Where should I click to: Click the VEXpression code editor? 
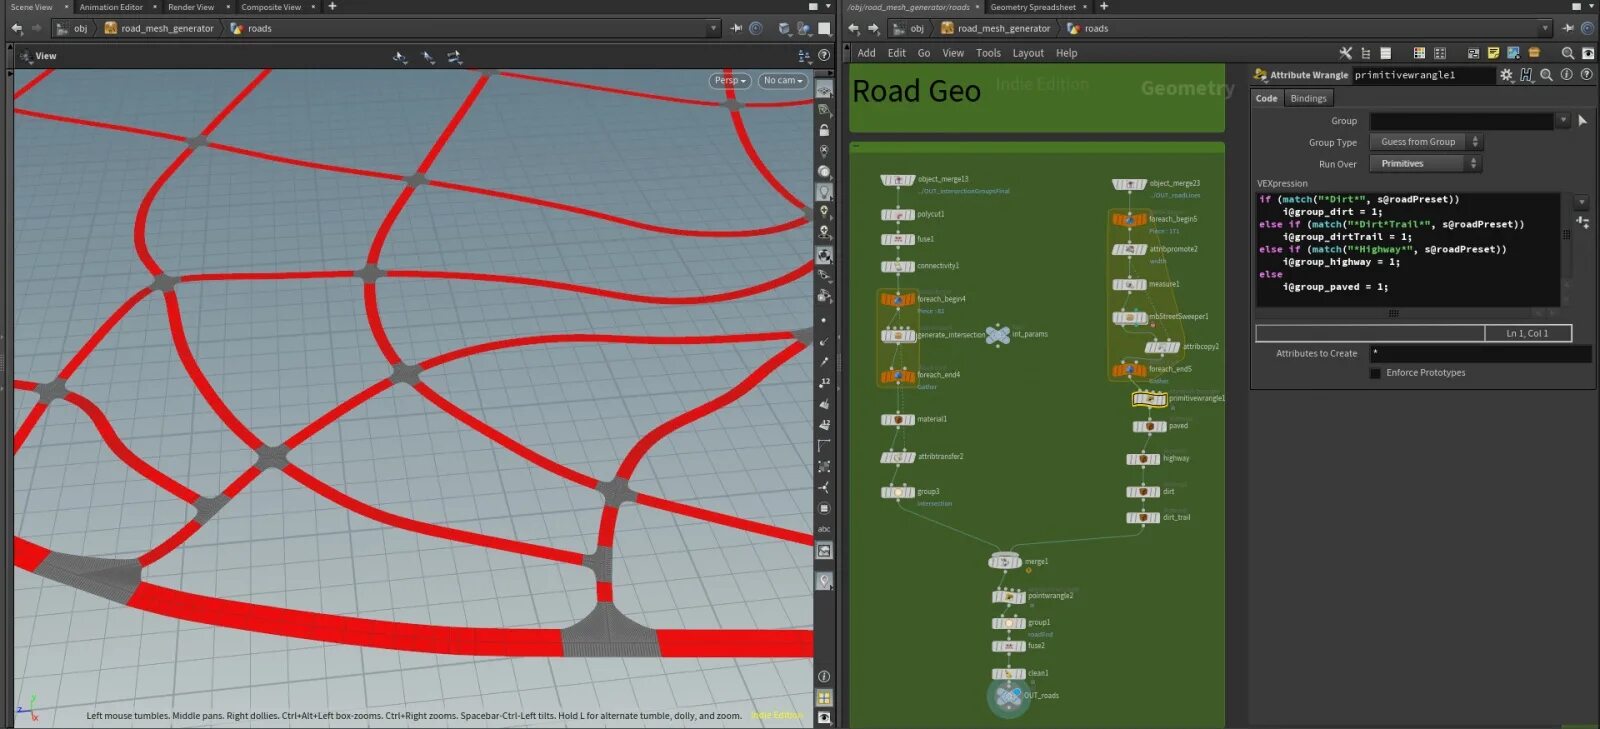pyautogui.click(x=1408, y=249)
